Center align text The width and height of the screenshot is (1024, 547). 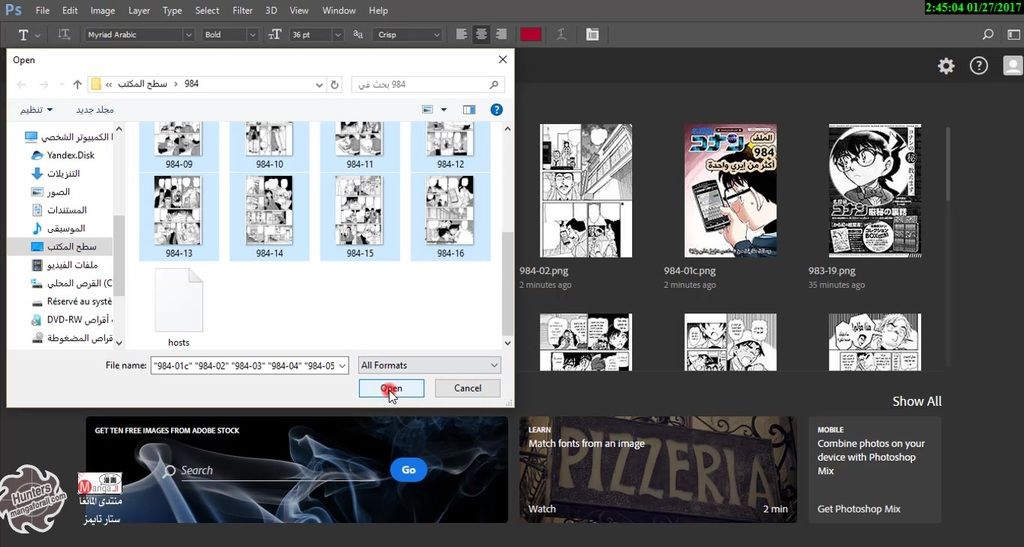pyautogui.click(x=481, y=35)
